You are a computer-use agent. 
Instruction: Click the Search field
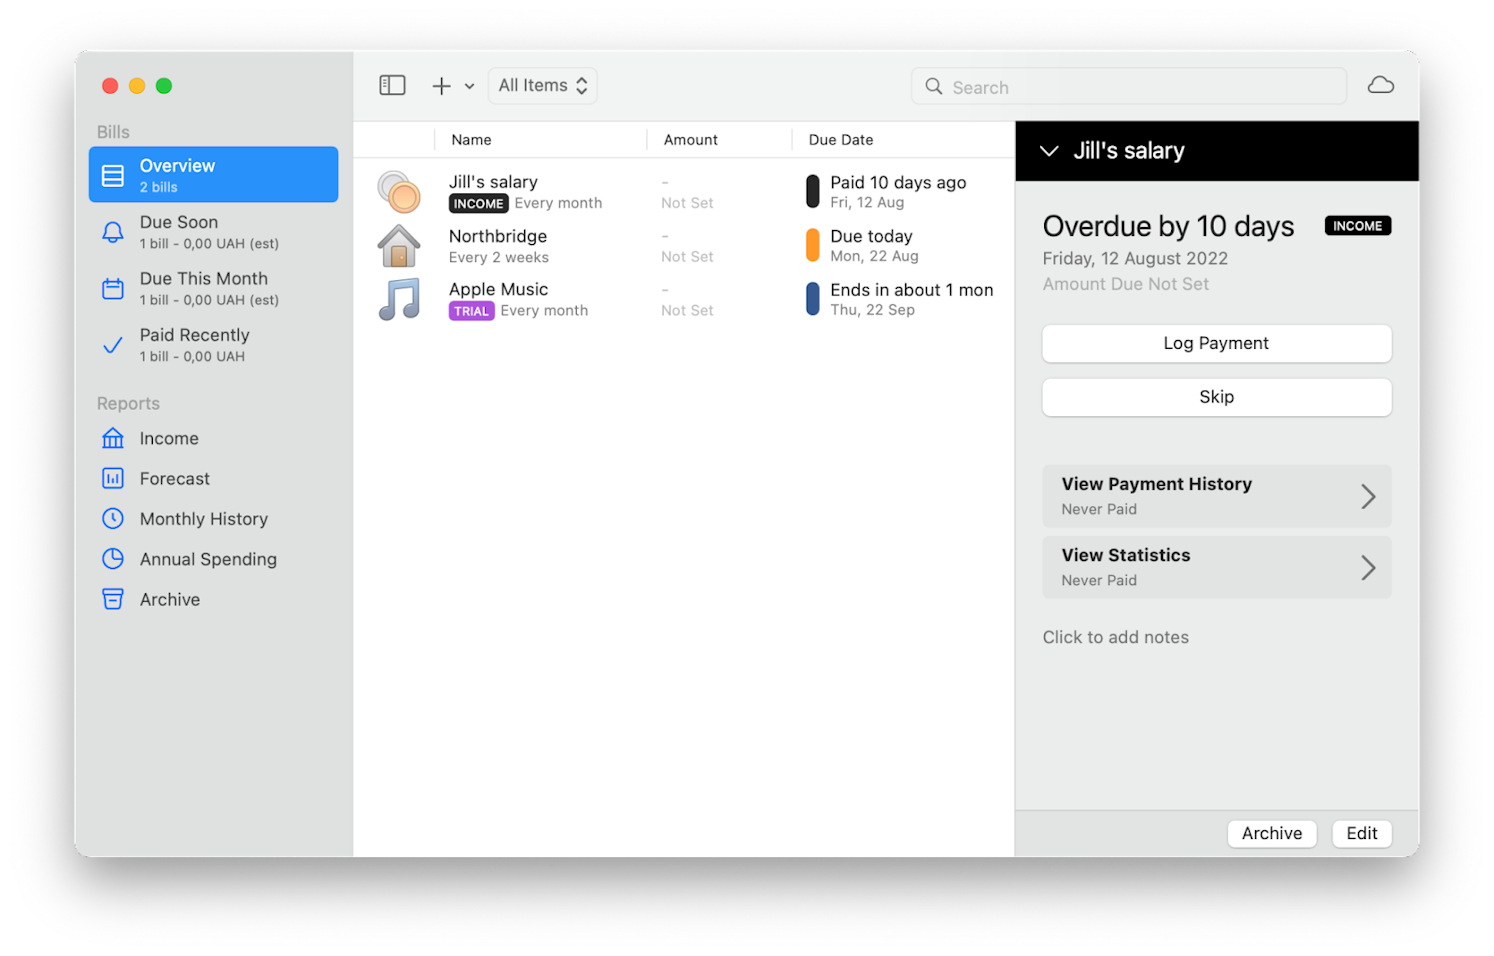(1128, 86)
